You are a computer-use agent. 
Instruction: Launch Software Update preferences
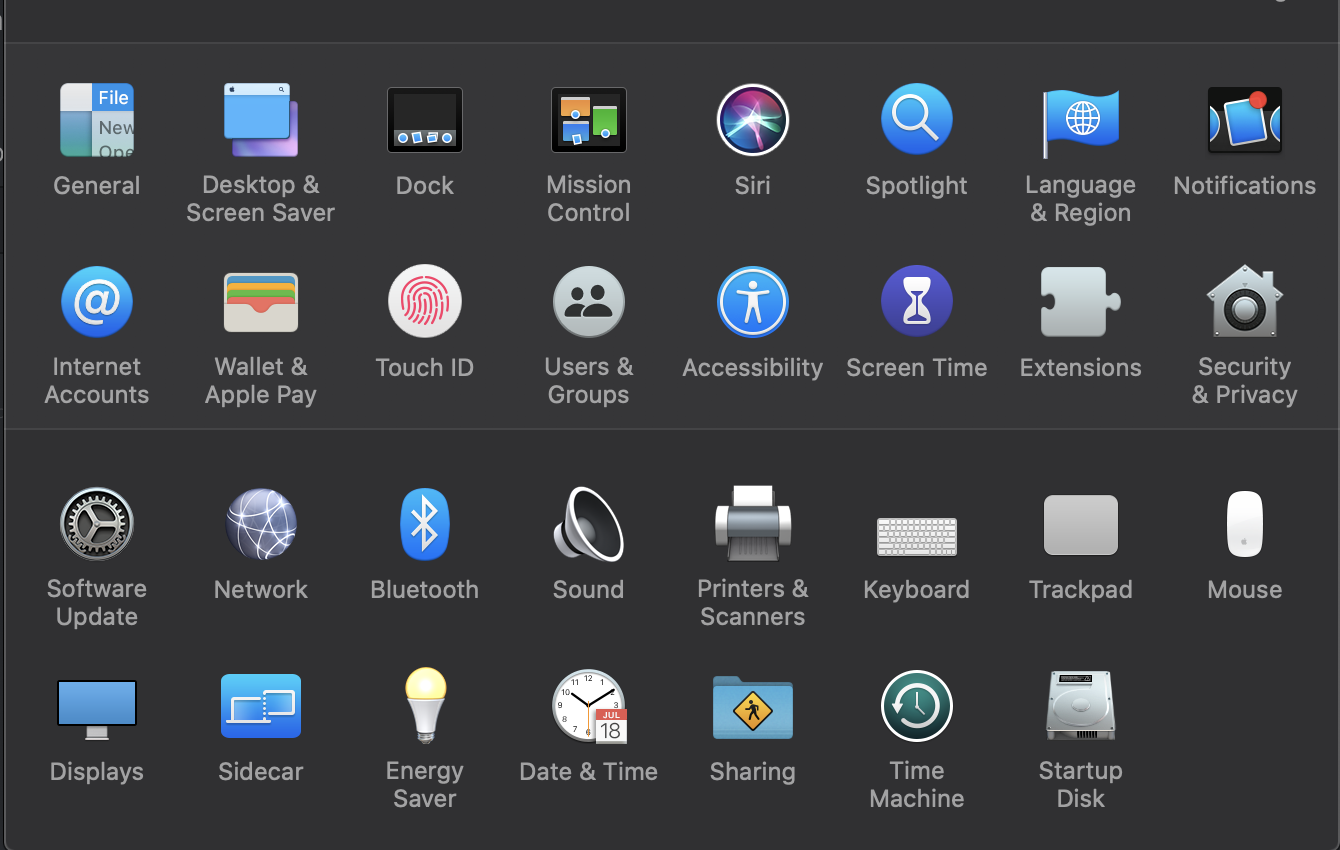click(97, 524)
